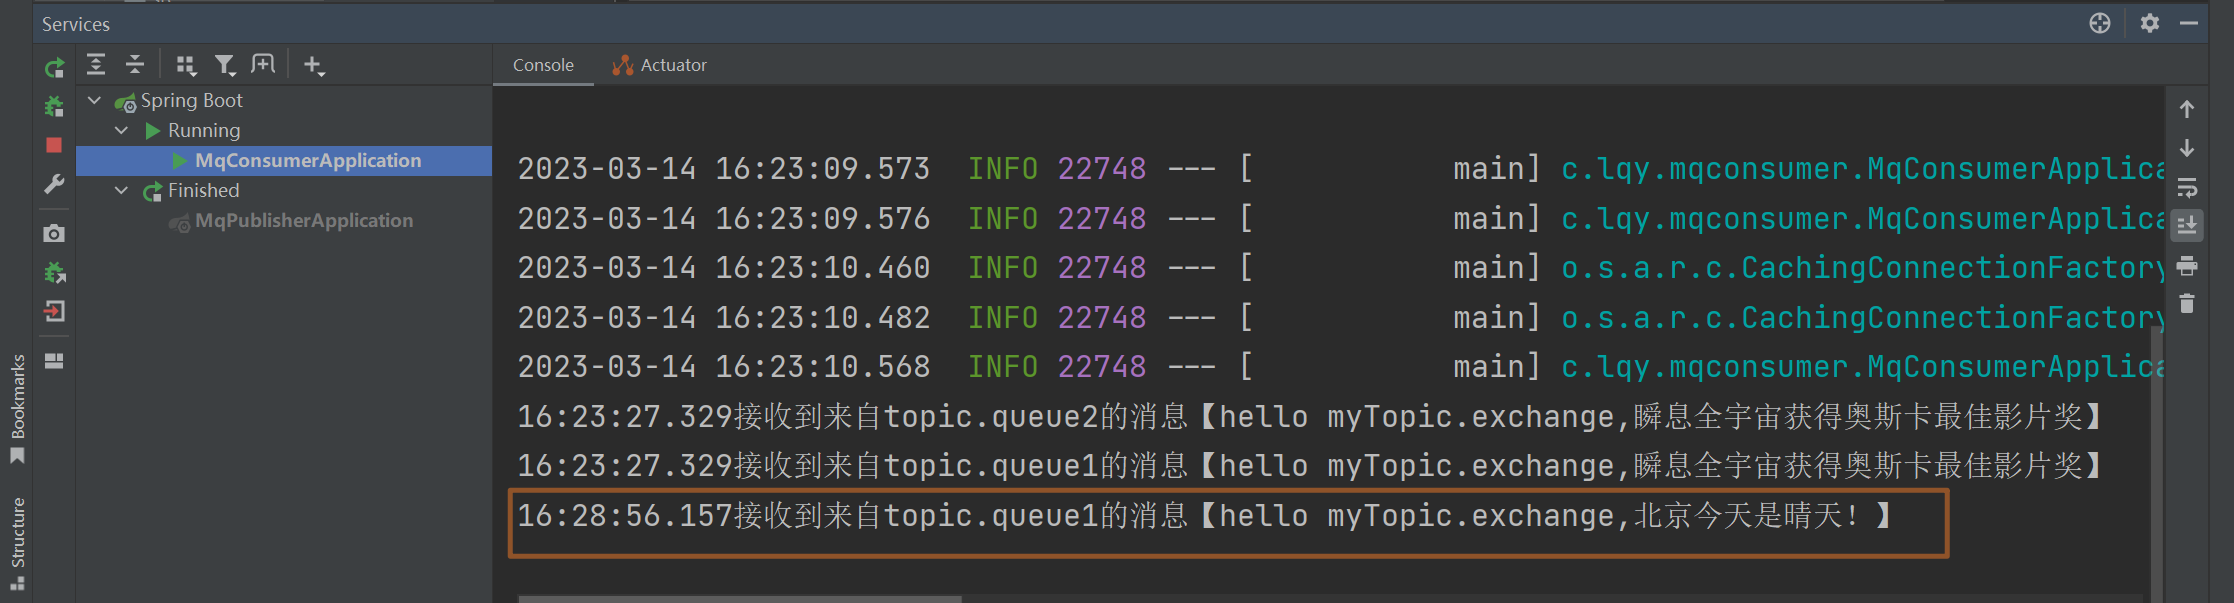2234x603 pixels.
Task: Select the Spring Boot tree item
Action: (192, 100)
